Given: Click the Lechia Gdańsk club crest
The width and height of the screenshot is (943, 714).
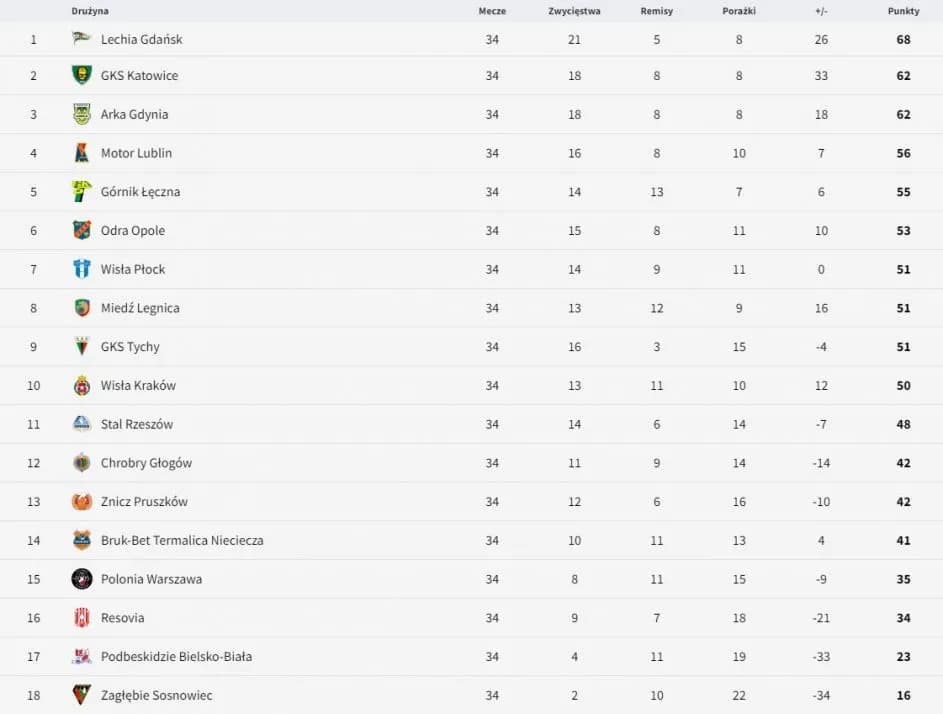Looking at the screenshot, I should (x=82, y=39).
